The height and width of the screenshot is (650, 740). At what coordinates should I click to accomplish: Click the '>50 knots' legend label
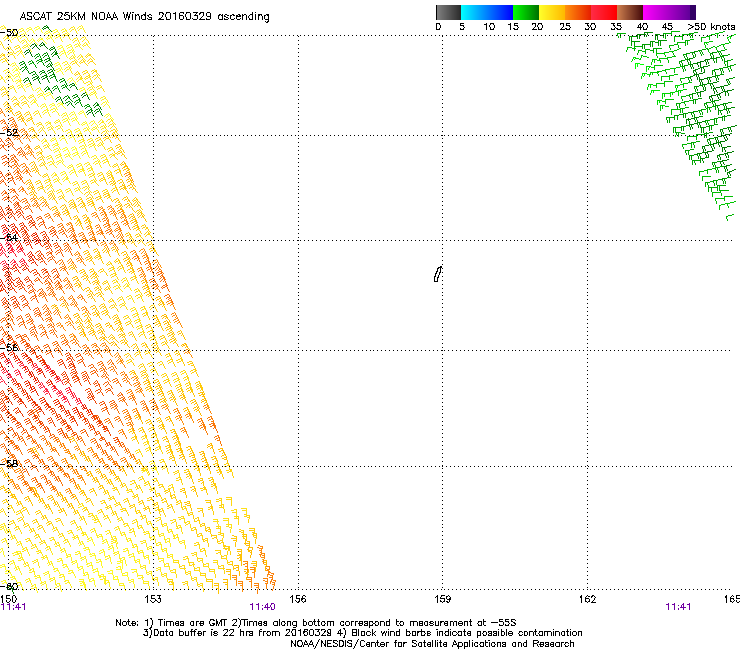click(x=711, y=27)
